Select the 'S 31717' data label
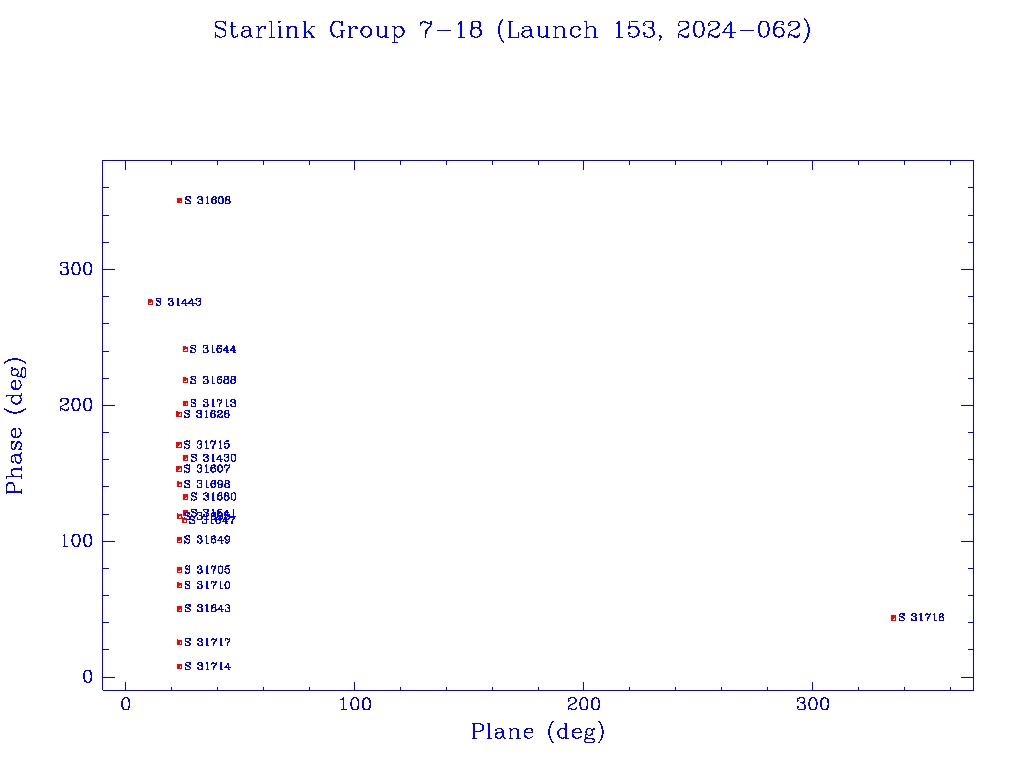The image size is (1024, 768). pyautogui.click(x=207, y=643)
